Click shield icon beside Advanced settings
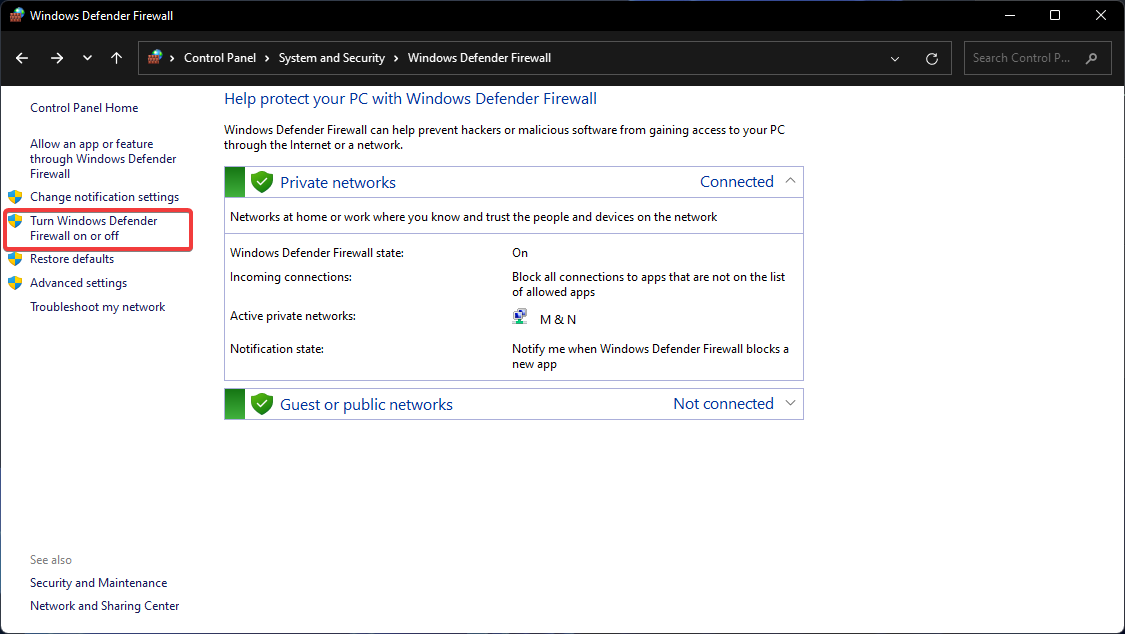1125x634 pixels. 15,283
